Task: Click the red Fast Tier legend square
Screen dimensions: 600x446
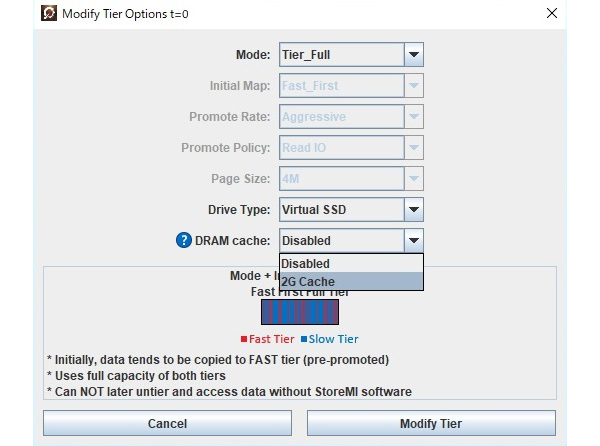Action: (244, 339)
